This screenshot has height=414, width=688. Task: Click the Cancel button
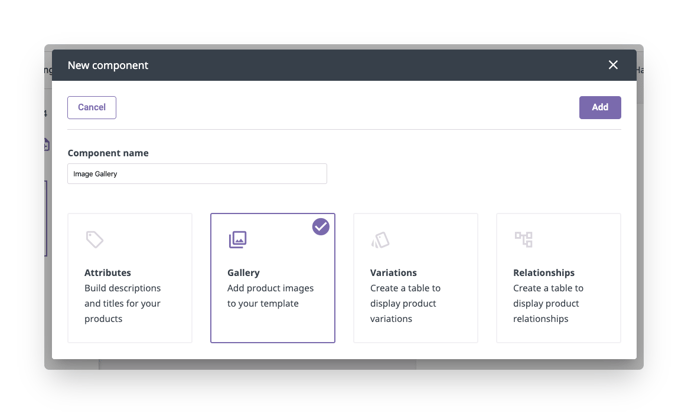click(92, 107)
